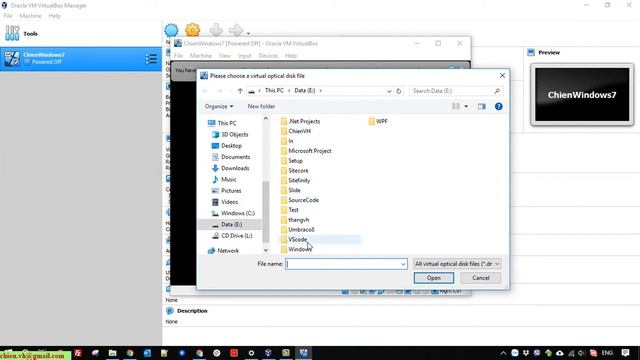The width and height of the screenshot is (640, 360).
Task: Open the Organize dropdown menu
Action: [x=219, y=106]
